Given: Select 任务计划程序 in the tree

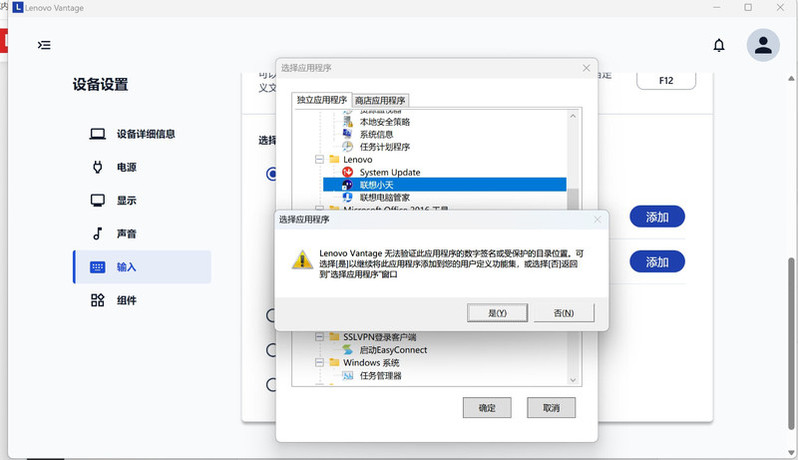Looking at the screenshot, I should 385,147.
